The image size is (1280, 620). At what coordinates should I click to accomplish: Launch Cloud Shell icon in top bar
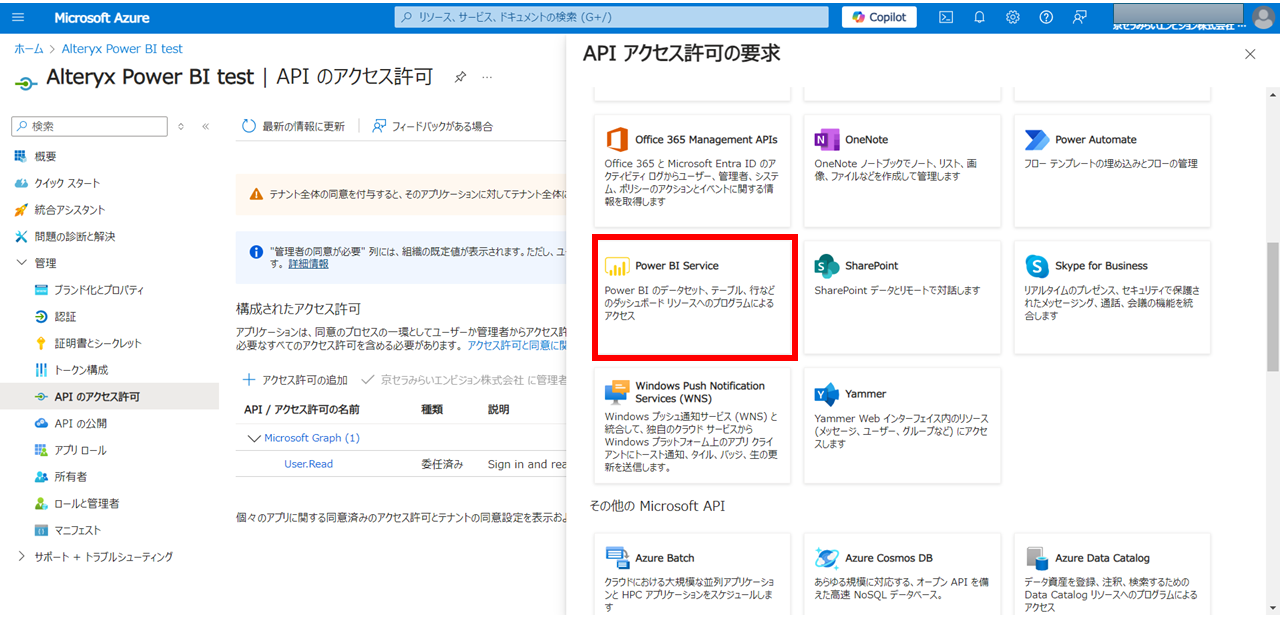(946, 17)
